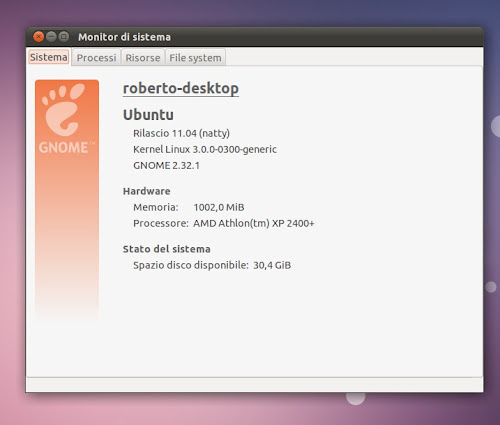Click the Kernel Linux 3.0.0-0300-generic line
500x425 pixels.
[205, 149]
